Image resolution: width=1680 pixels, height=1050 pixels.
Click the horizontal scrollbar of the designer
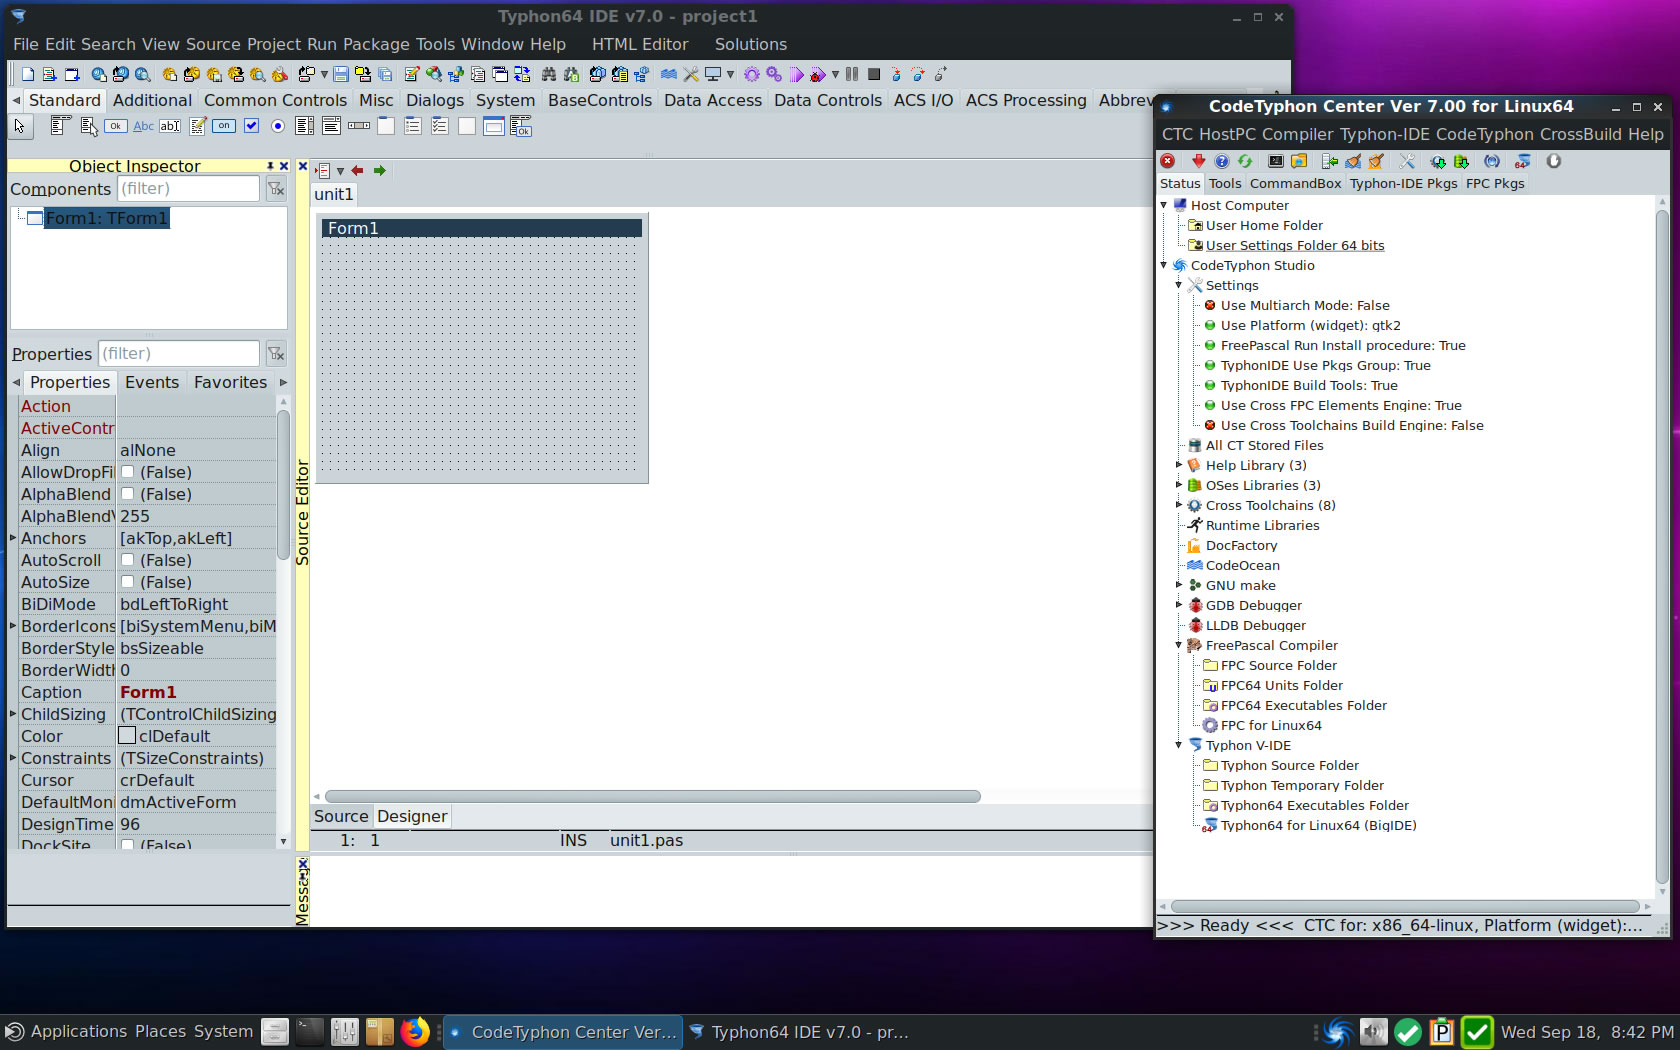click(652, 797)
